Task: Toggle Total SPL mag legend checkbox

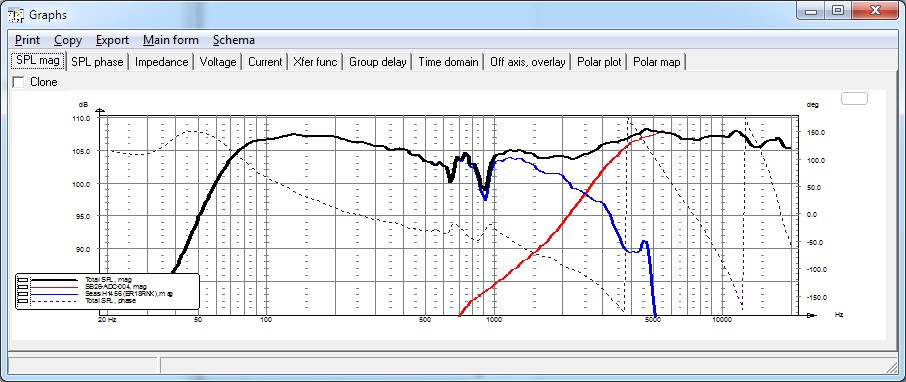Action: point(23,280)
